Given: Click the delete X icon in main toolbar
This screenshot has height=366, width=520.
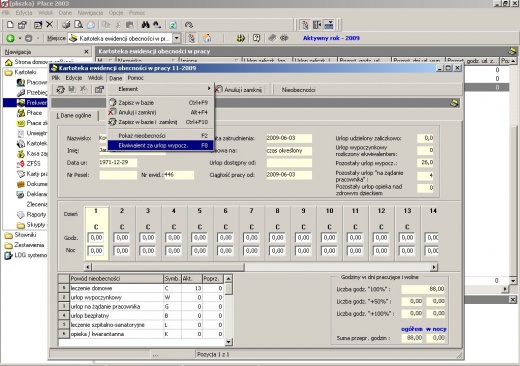Looking at the screenshot, I should click(x=50, y=24).
